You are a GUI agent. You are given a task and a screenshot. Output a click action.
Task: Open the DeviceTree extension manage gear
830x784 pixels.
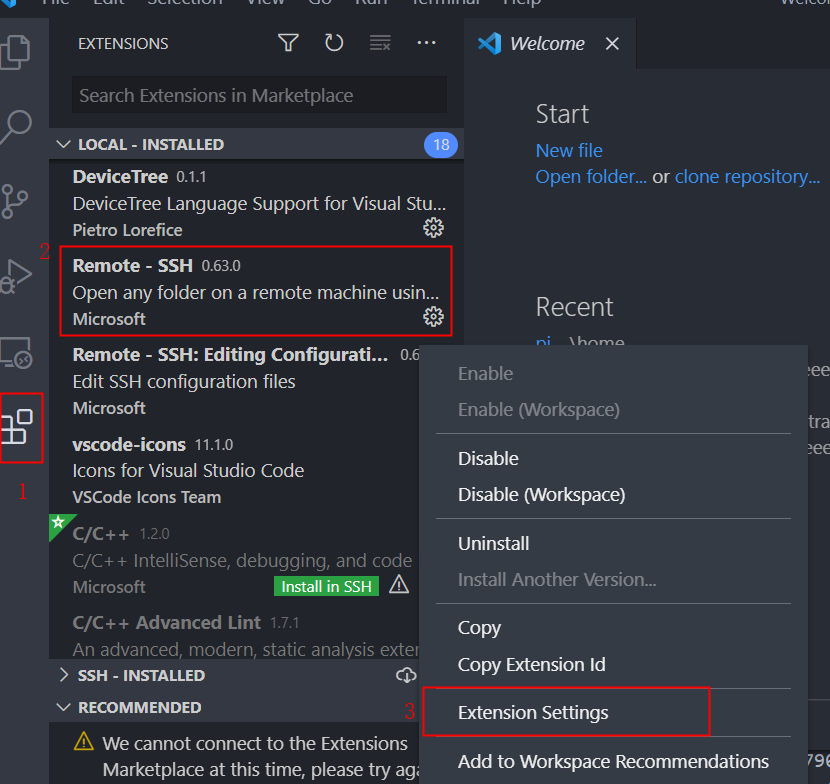tap(434, 228)
